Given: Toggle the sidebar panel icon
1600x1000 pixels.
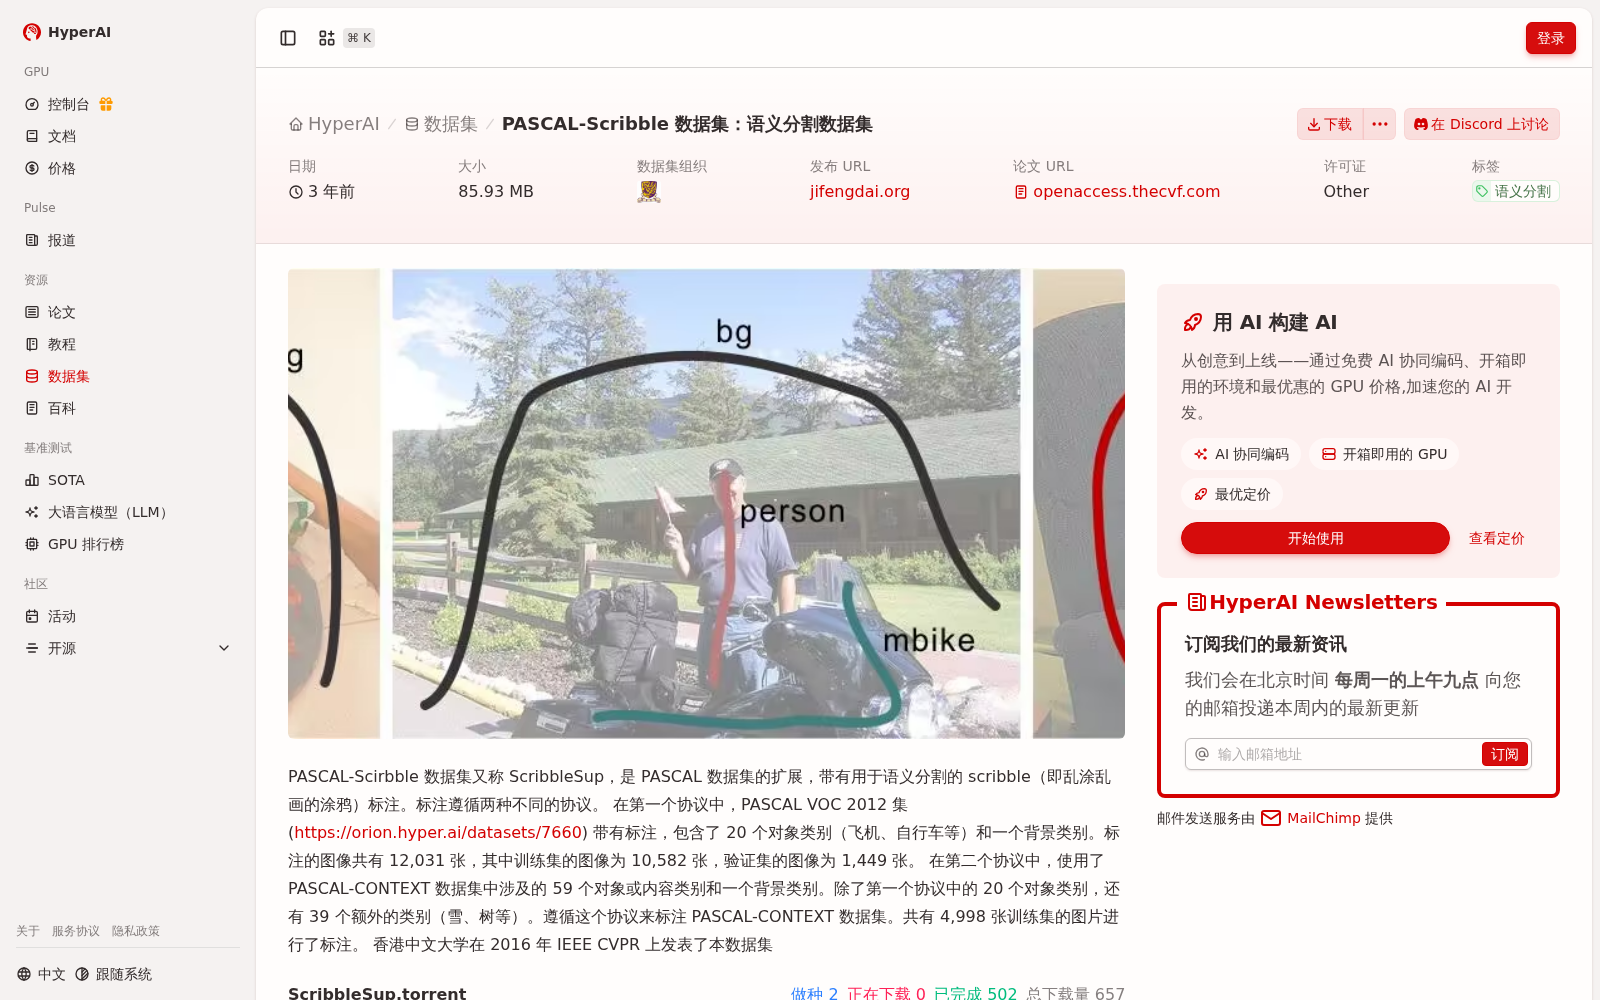Looking at the screenshot, I should 288,38.
